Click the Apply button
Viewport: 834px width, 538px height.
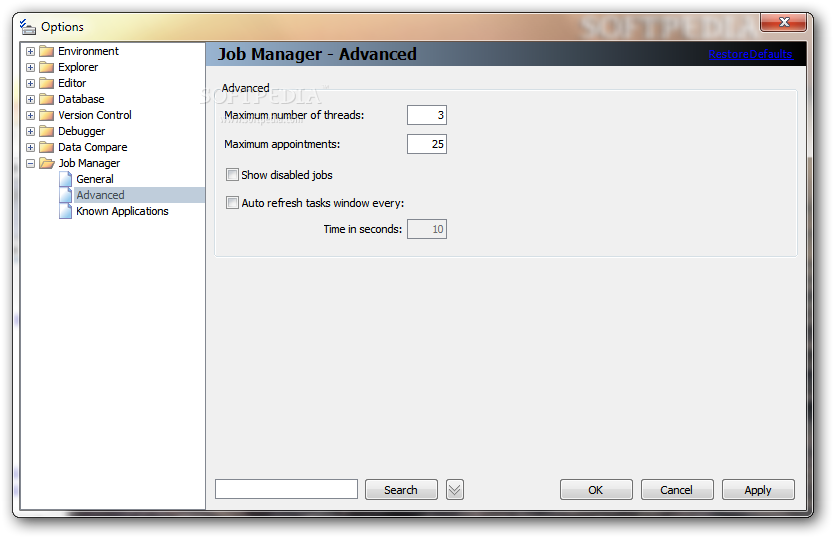[758, 490]
